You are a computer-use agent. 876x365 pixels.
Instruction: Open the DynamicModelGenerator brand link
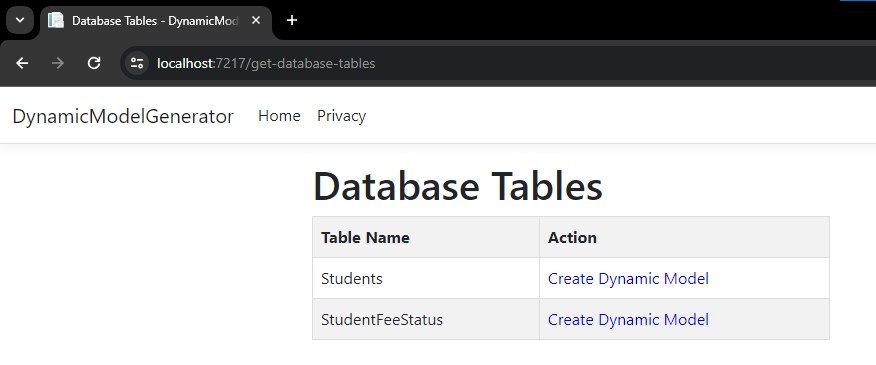click(123, 116)
